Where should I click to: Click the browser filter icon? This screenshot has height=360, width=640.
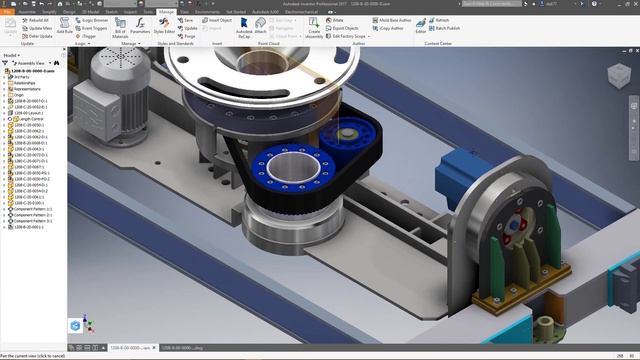click(5, 63)
